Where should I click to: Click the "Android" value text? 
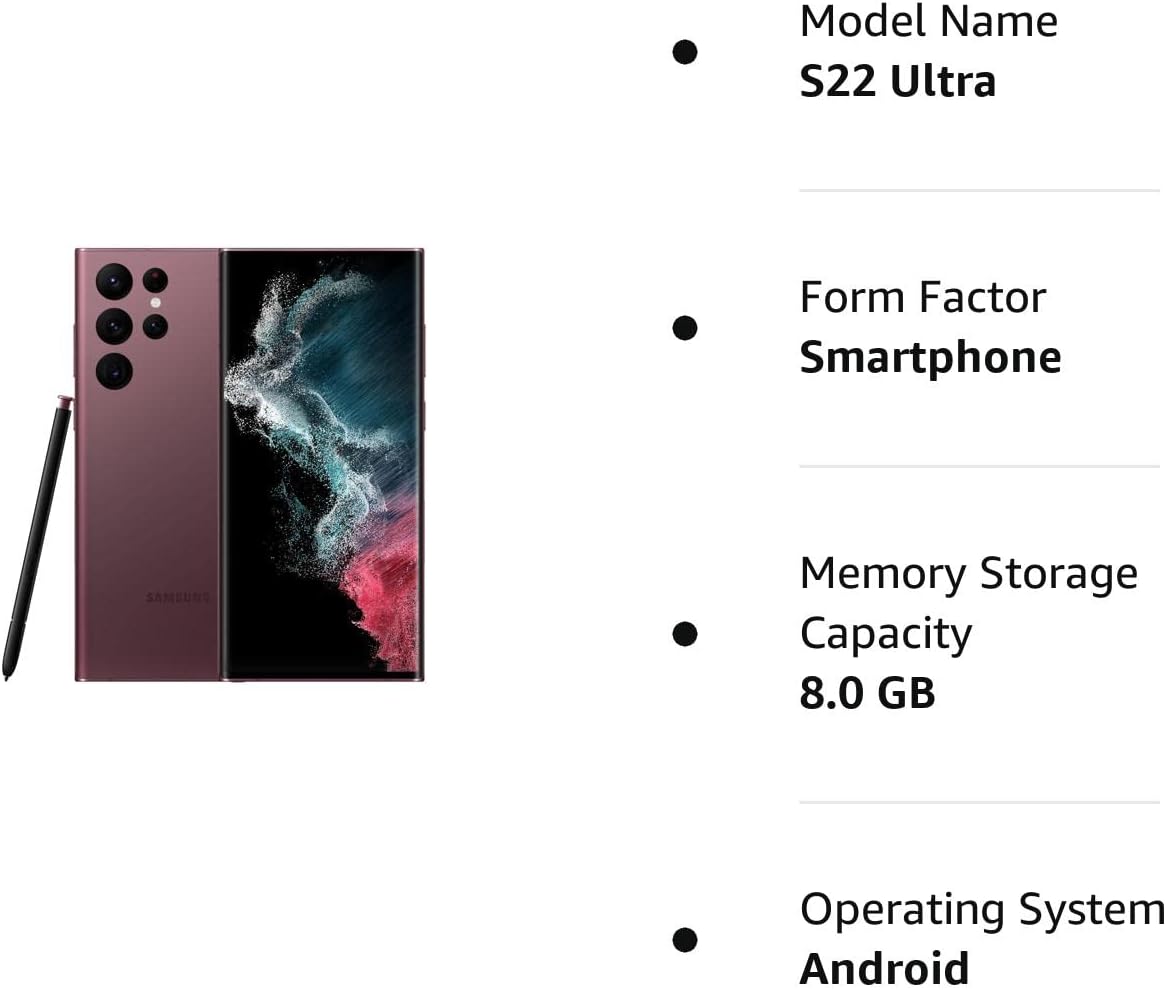coord(884,968)
